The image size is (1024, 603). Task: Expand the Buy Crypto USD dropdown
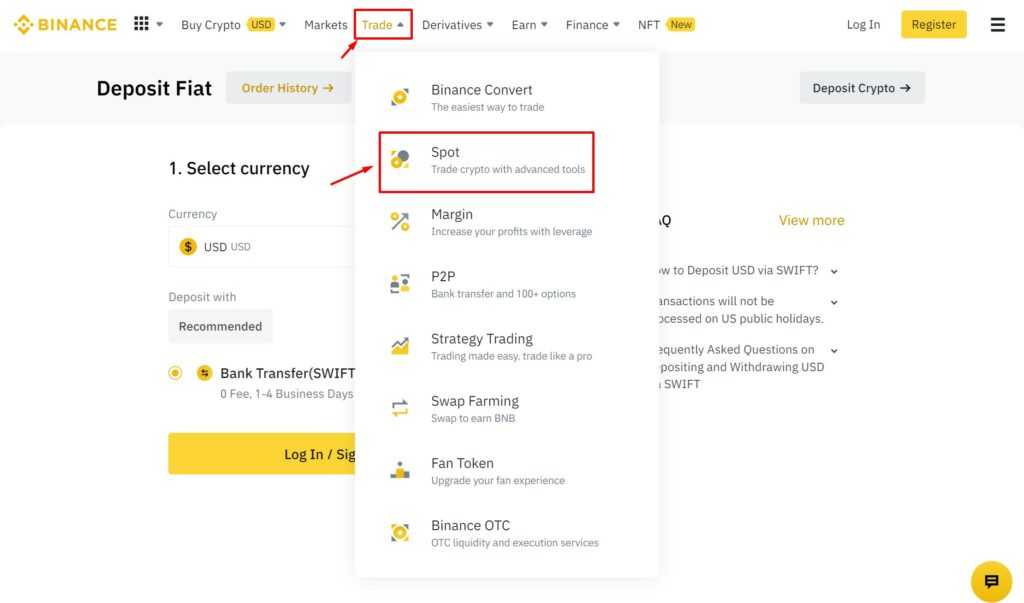tap(234, 24)
